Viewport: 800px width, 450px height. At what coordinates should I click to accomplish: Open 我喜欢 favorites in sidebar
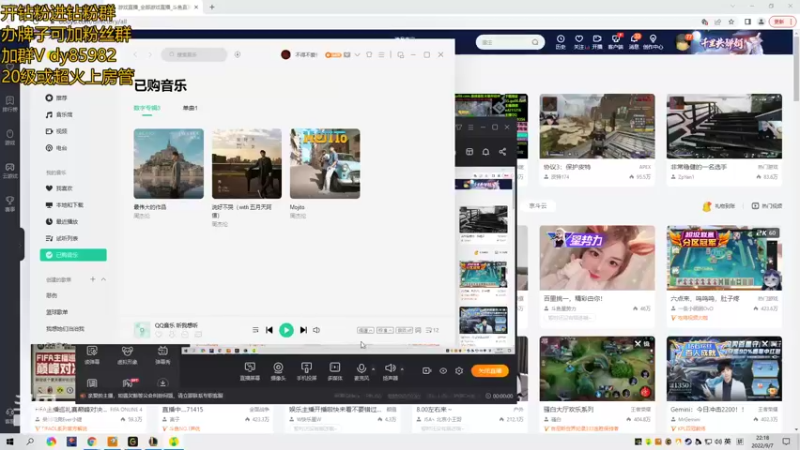click(x=59, y=188)
